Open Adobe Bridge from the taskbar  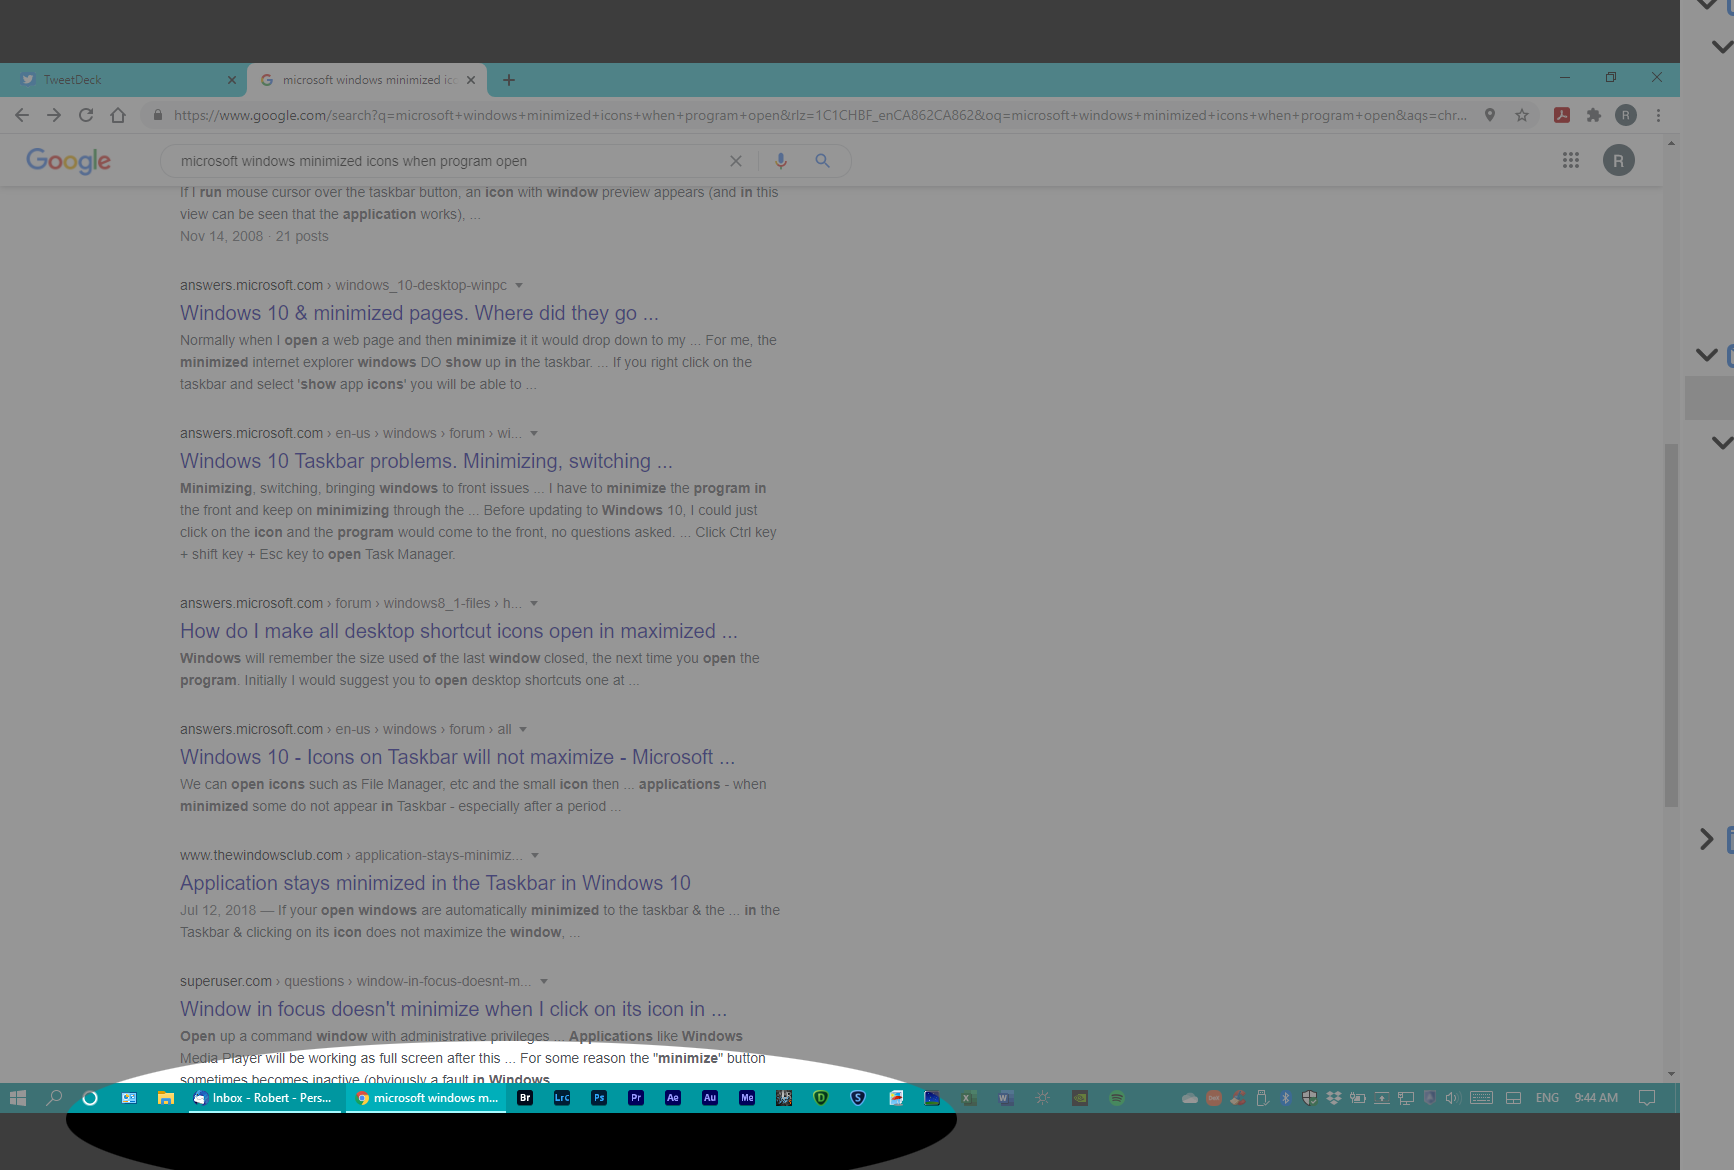[525, 1098]
